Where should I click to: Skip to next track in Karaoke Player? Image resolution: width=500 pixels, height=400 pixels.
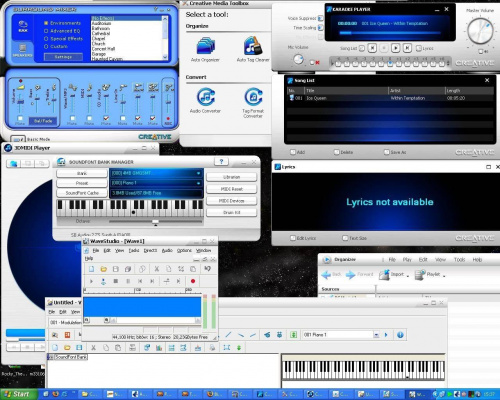tap(407, 48)
